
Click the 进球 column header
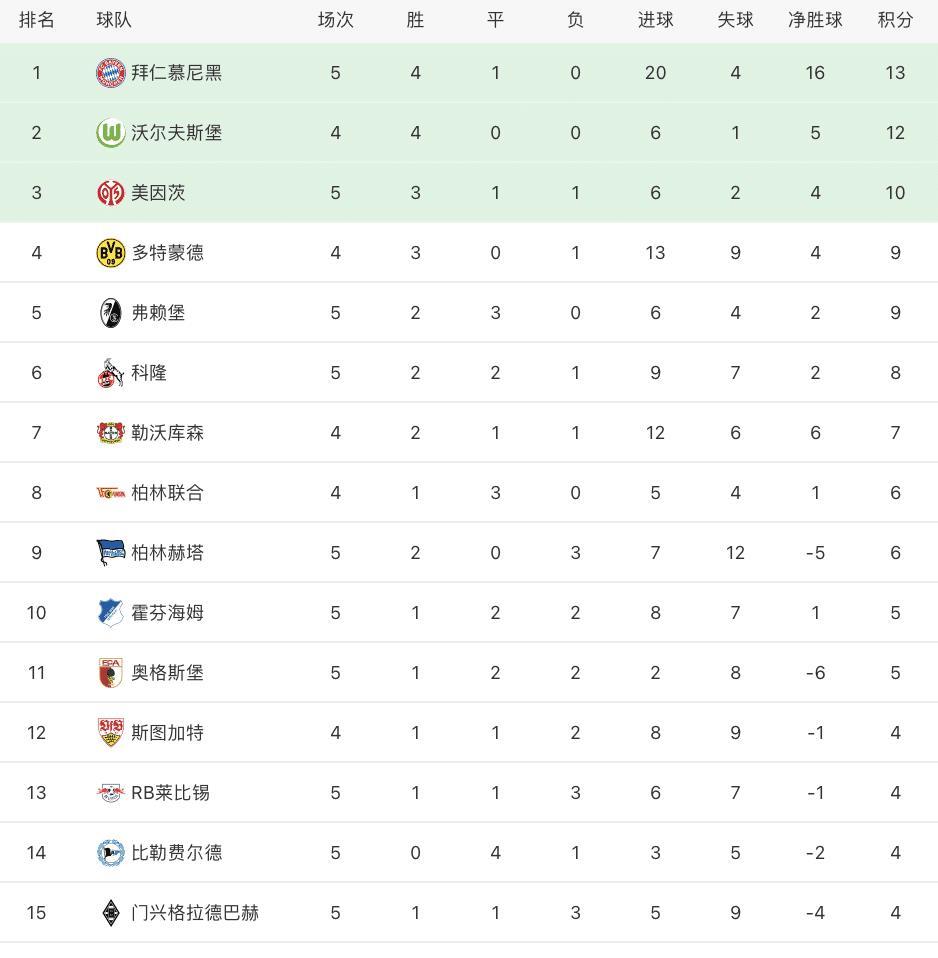click(656, 20)
